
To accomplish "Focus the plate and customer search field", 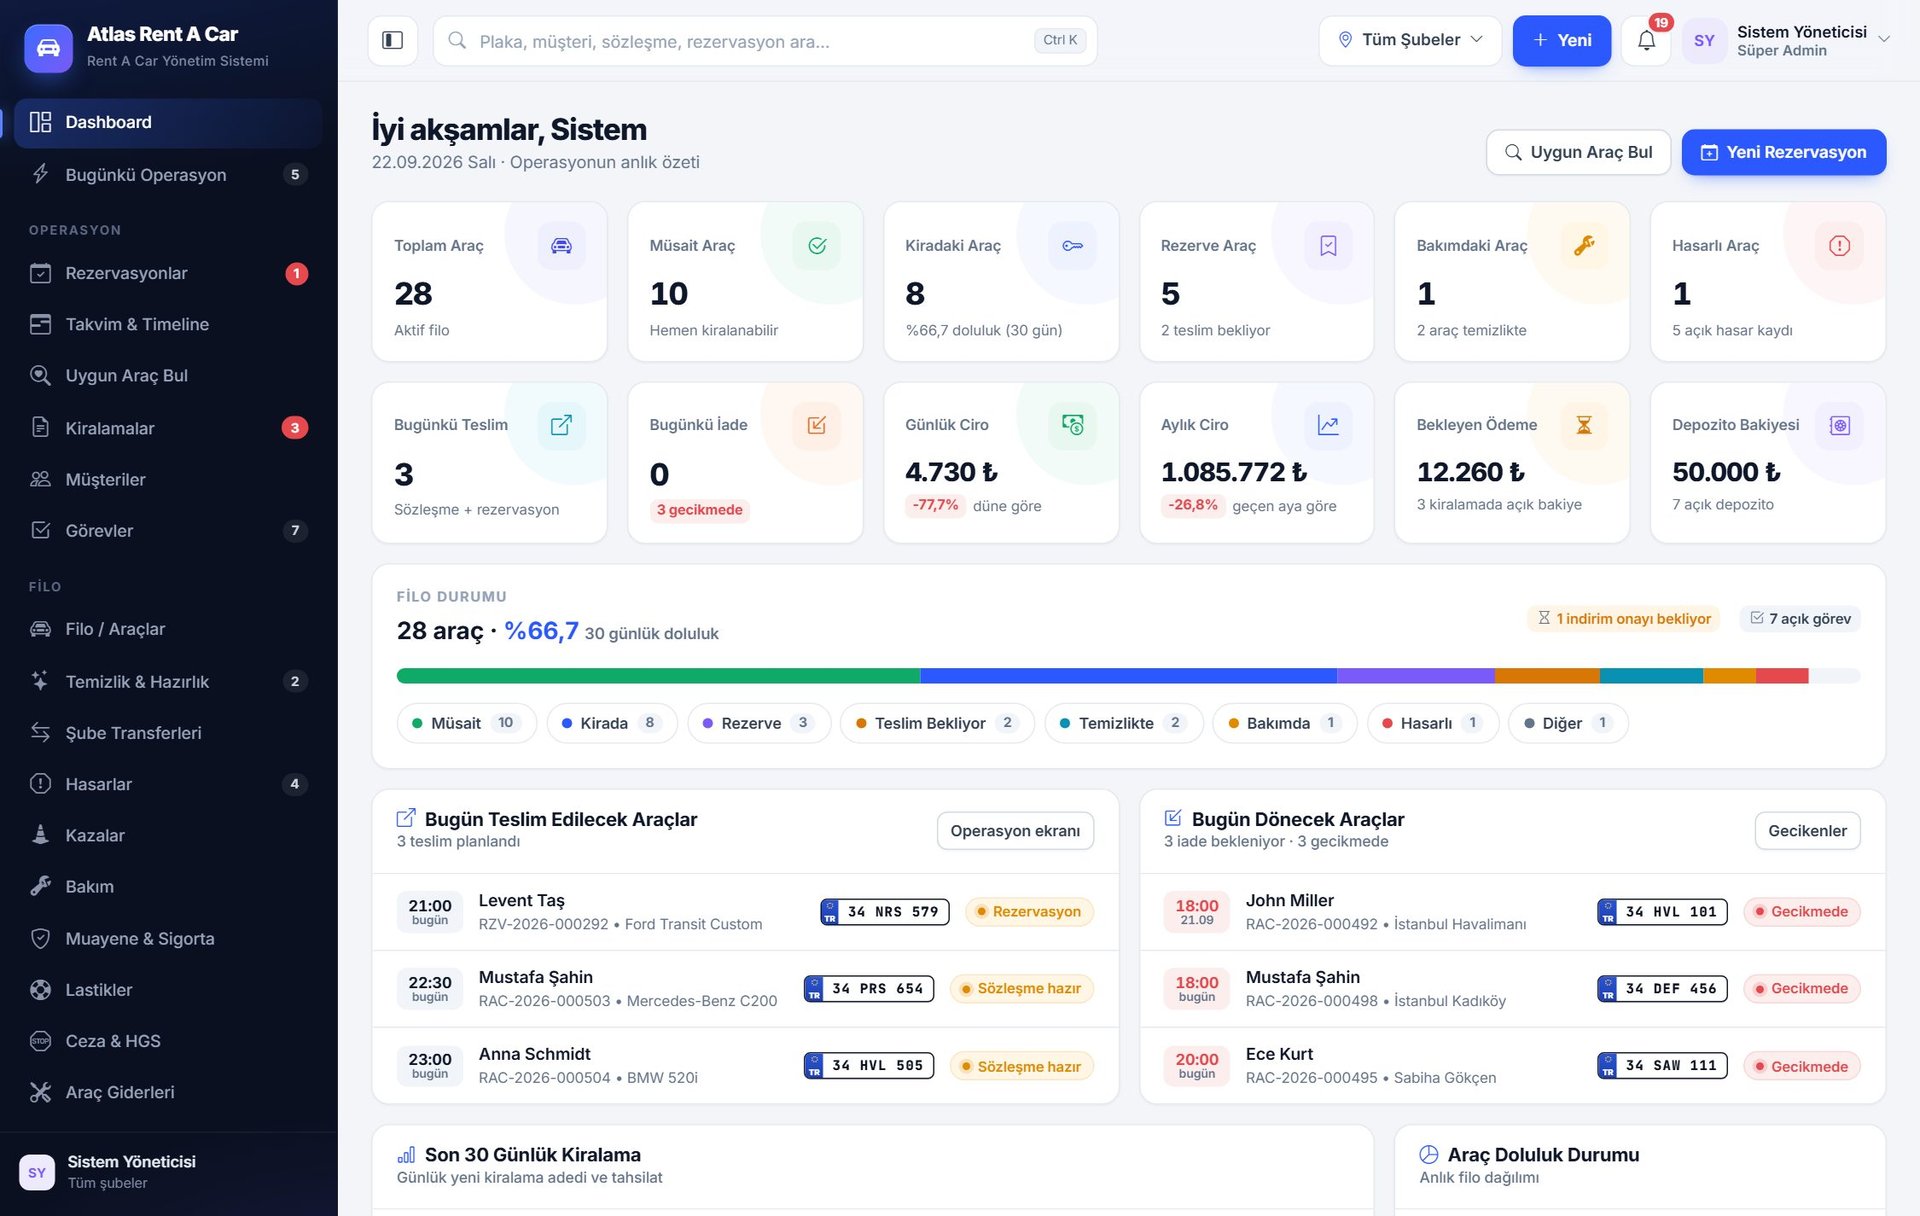I will pos(765,40).
